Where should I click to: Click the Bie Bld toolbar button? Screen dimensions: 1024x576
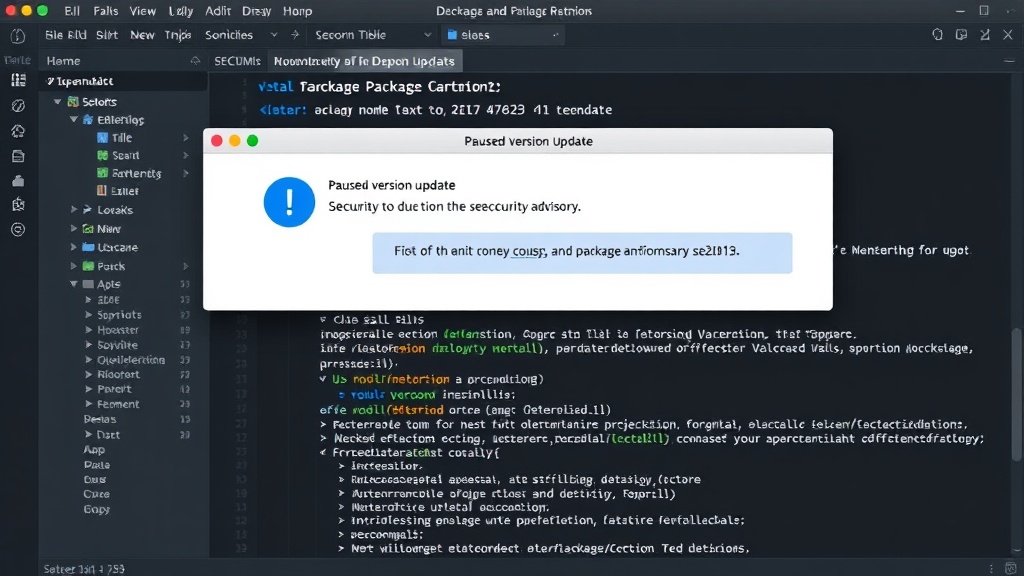click(x=65, y=35)
